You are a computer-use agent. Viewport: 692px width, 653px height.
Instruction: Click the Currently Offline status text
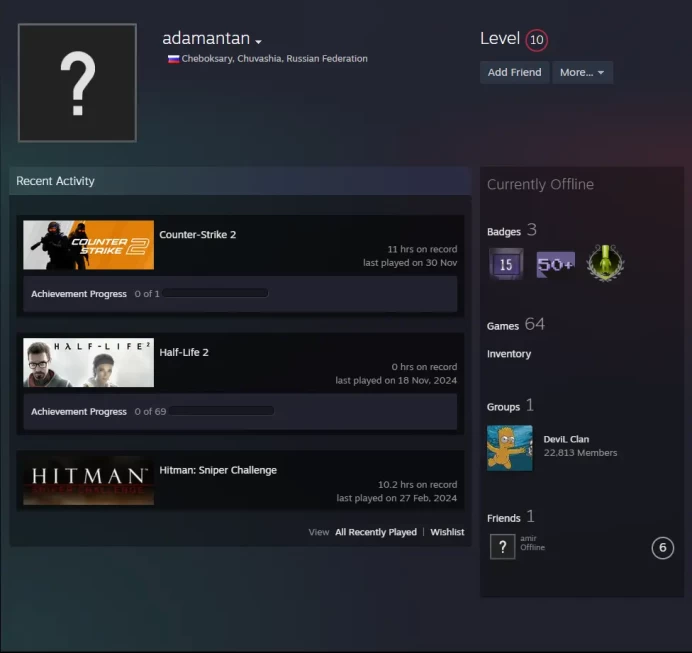540,184
